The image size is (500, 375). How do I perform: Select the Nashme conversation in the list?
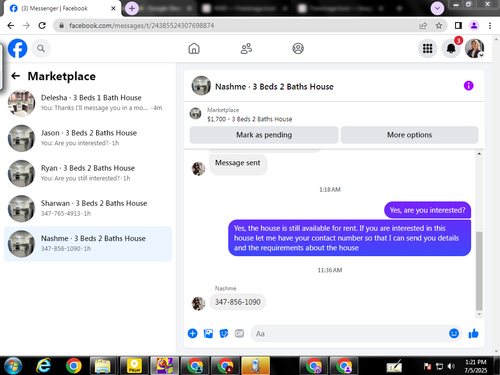pyautogui.click(x=88, y=244)
